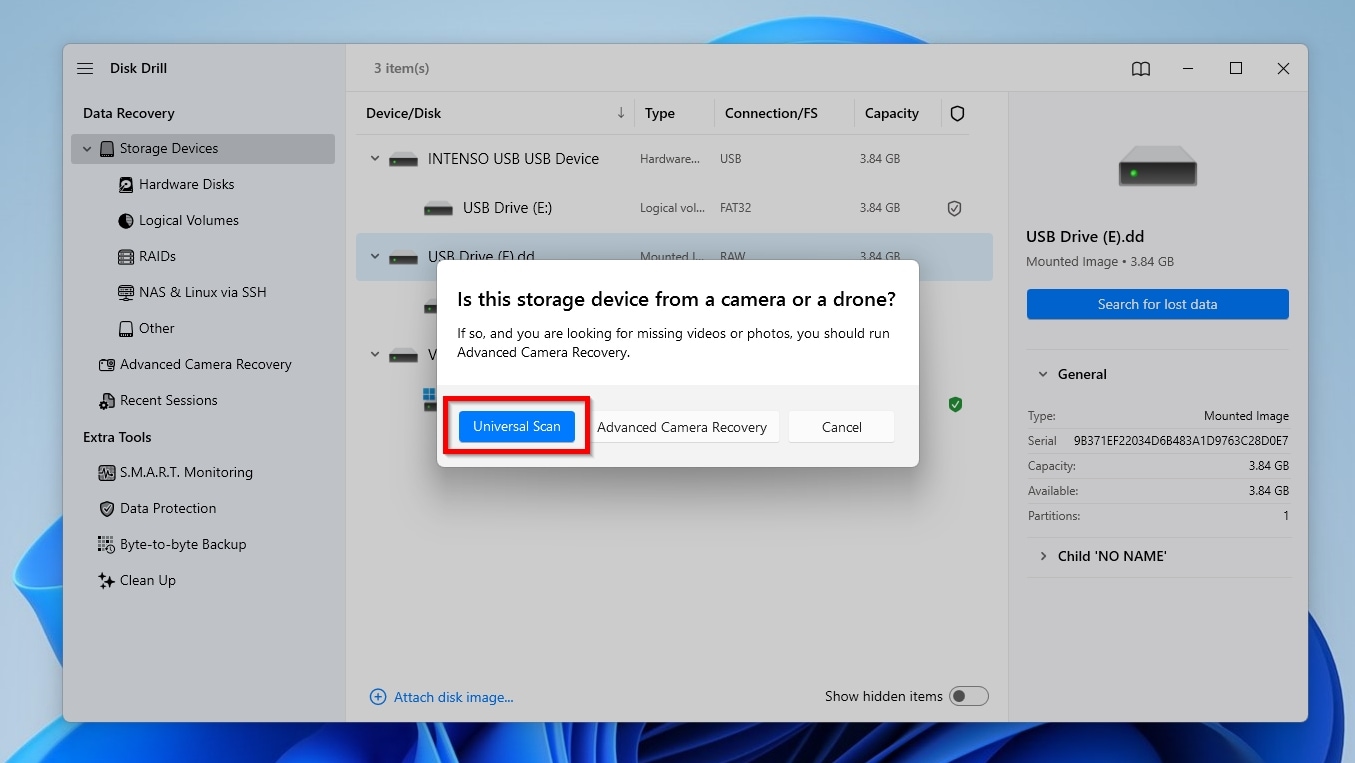
Task: Open Byte-to-byte Backup tool
Action: [x=182, y=544]
